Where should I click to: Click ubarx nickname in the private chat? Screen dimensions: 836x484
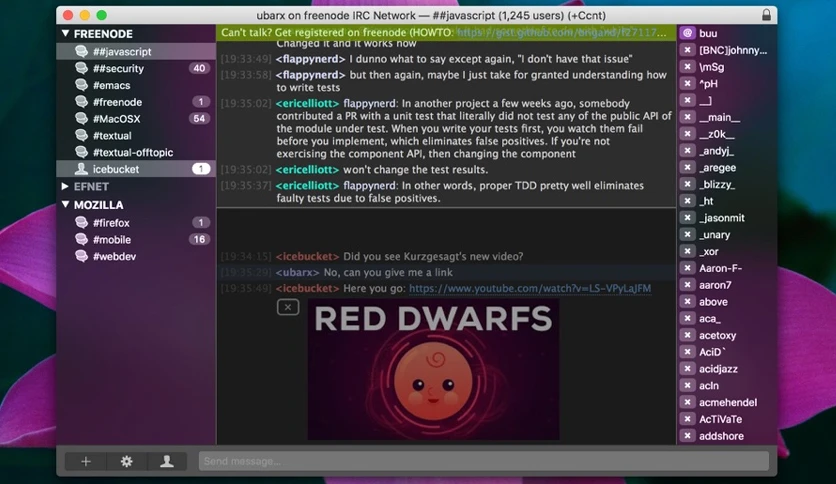coord(298,272)
